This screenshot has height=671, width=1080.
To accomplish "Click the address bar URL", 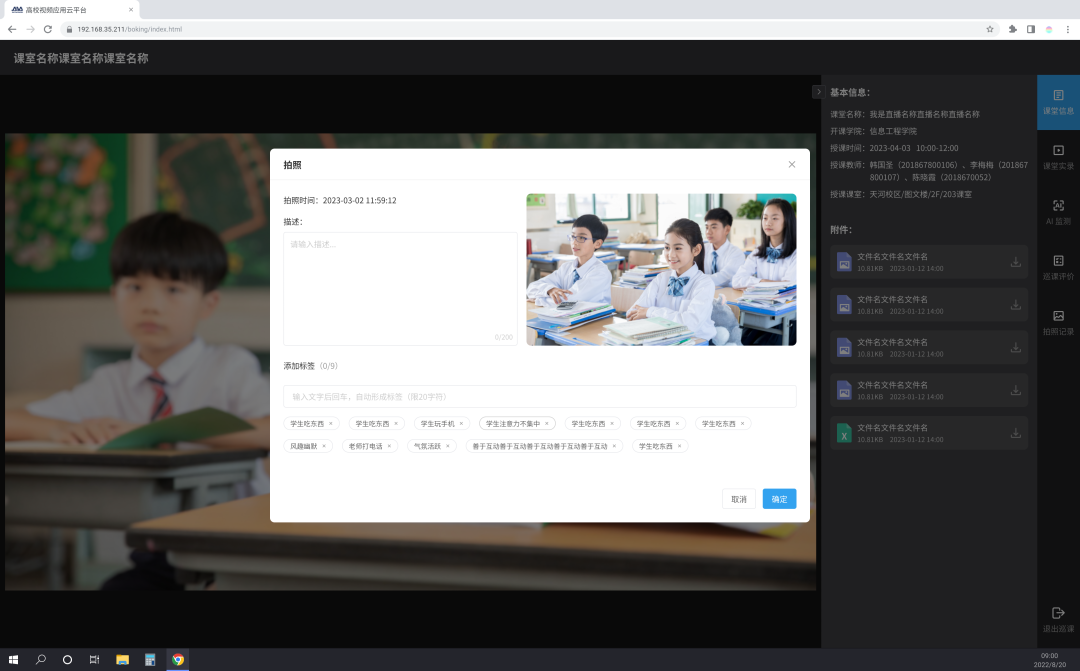I will (x=129, y=29).
